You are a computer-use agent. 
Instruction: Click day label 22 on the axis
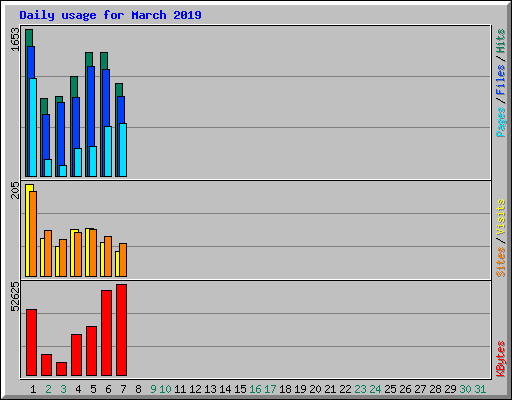coord(345,389)
